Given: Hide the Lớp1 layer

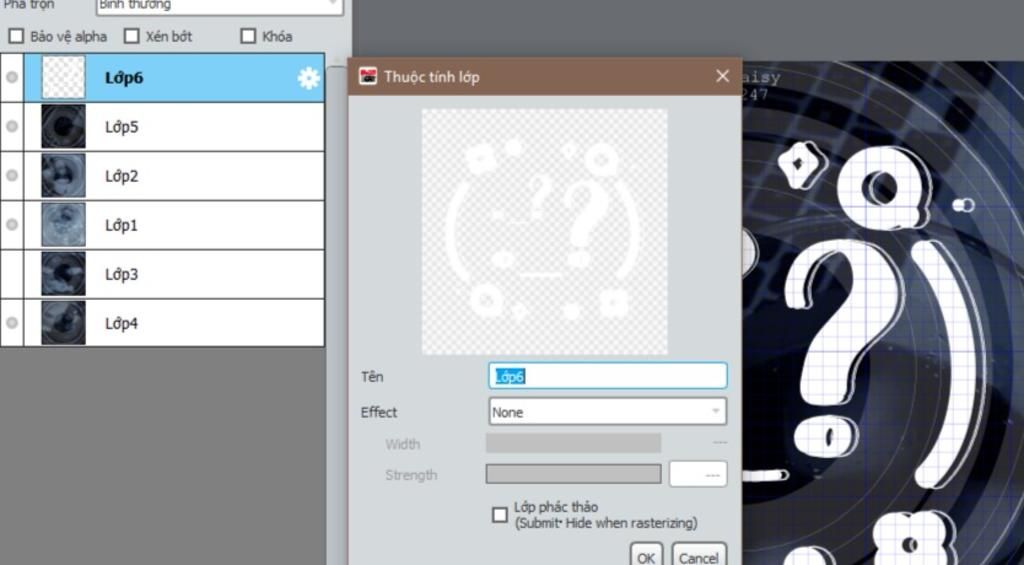Looking at the screenshot, I should pos(12,225).
